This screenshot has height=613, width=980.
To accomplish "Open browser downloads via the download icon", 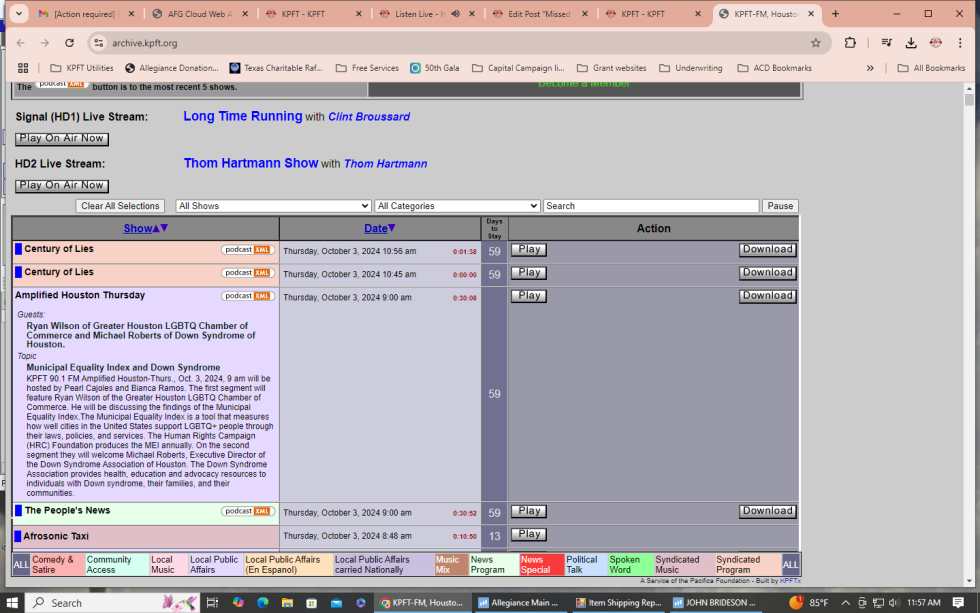I will (x=910, y=43).
